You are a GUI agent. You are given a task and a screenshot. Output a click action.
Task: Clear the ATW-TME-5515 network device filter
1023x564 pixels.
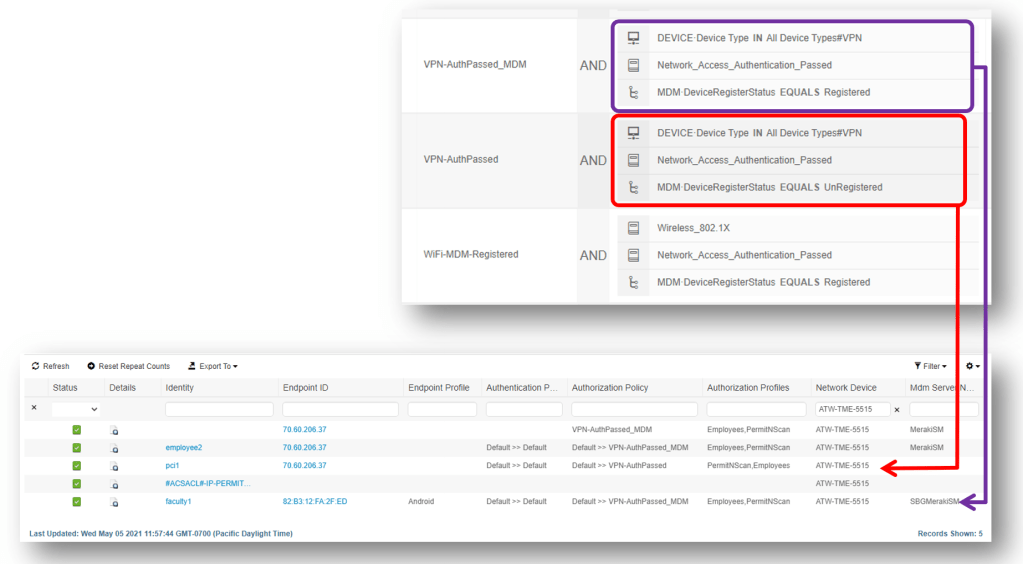click(x=897, y=409)
